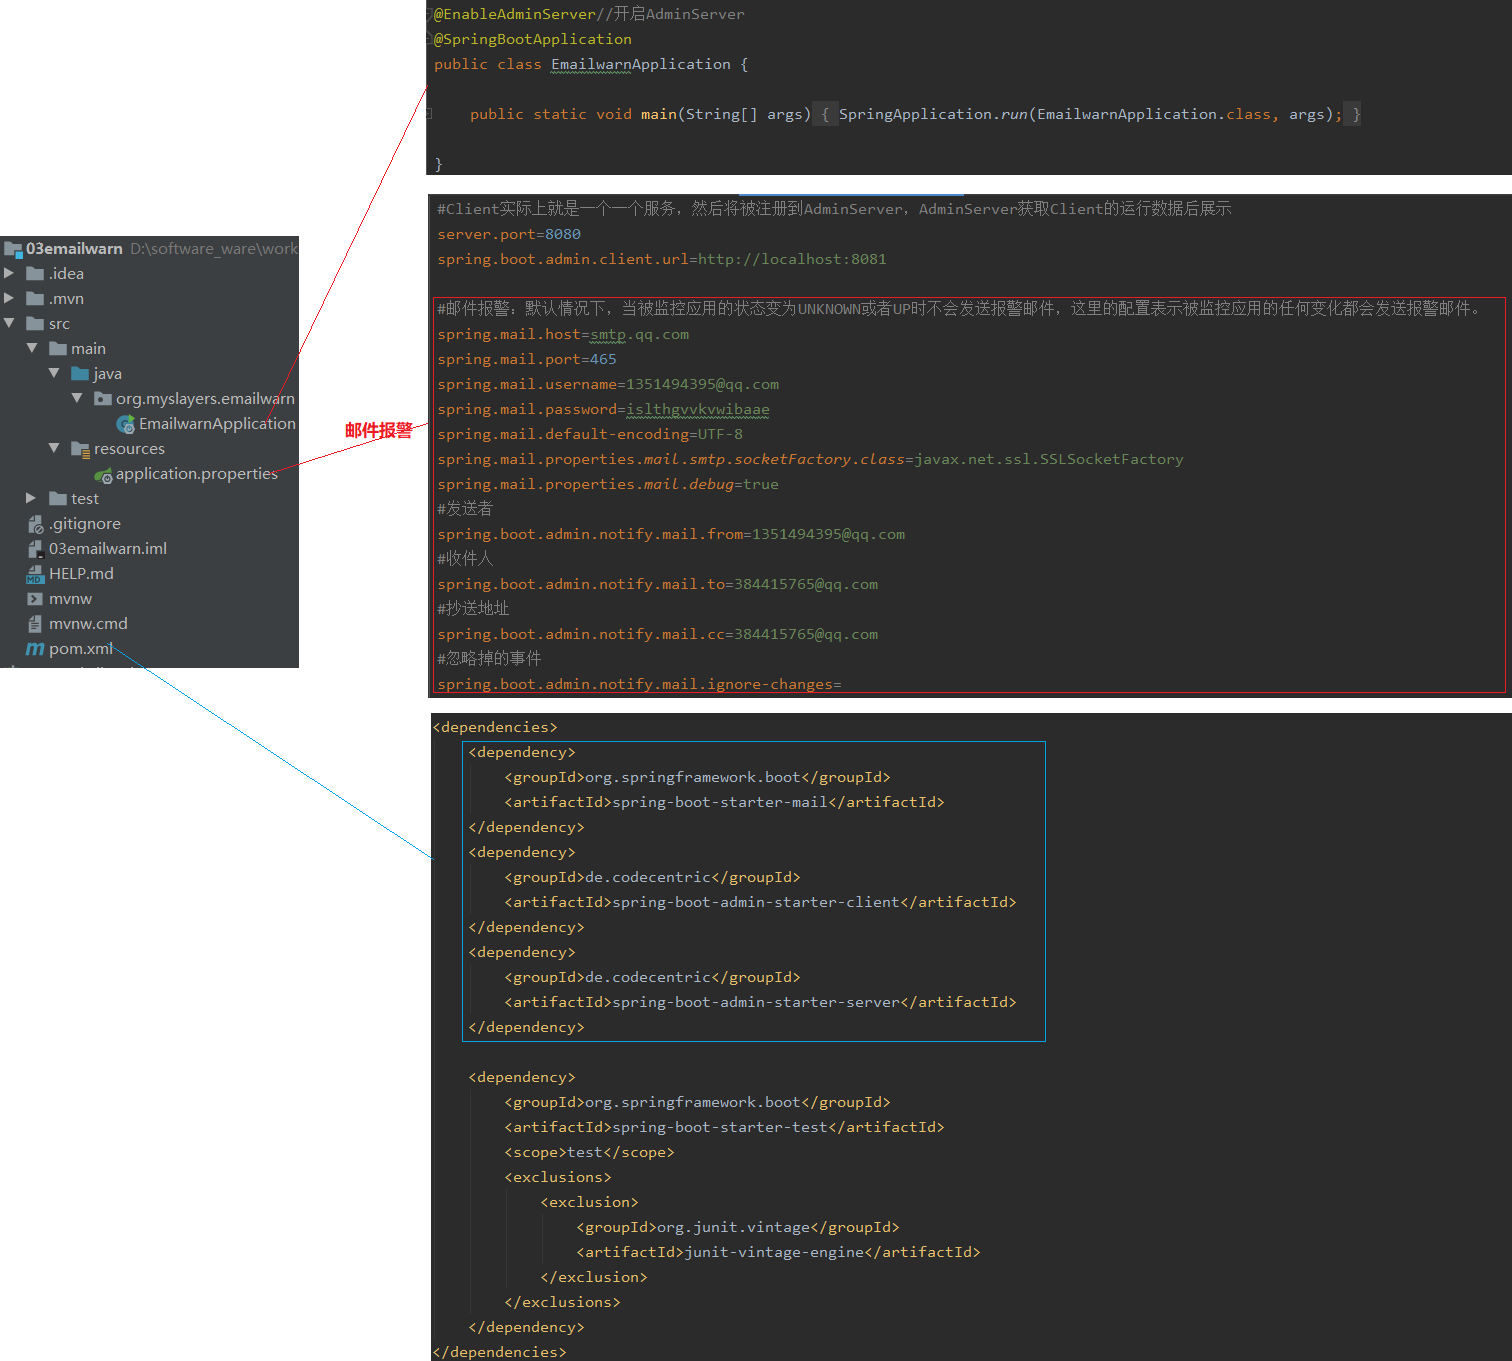Collapse the main folder arrow
The width and height of the screenshot is (1512, 1361).
point(32,348)
